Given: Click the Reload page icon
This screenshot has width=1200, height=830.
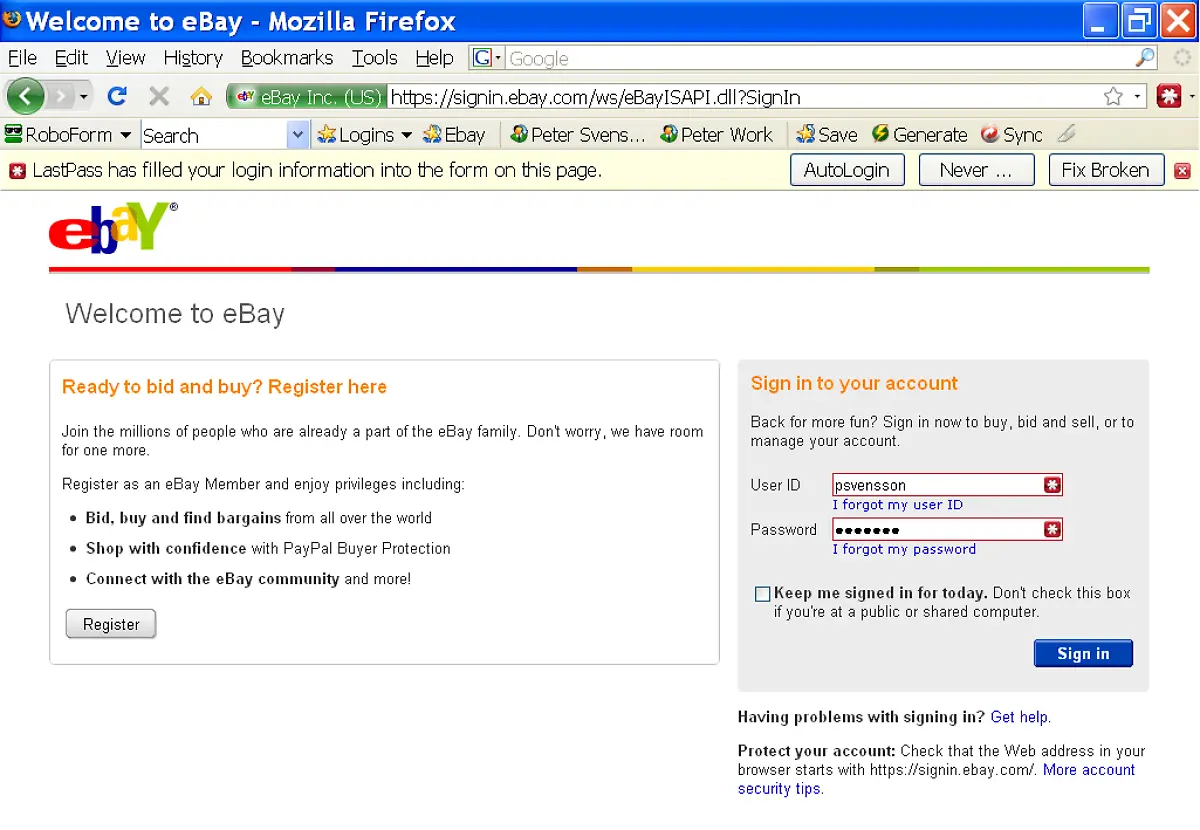Looking at the screenshot, I should coord(117,97).
